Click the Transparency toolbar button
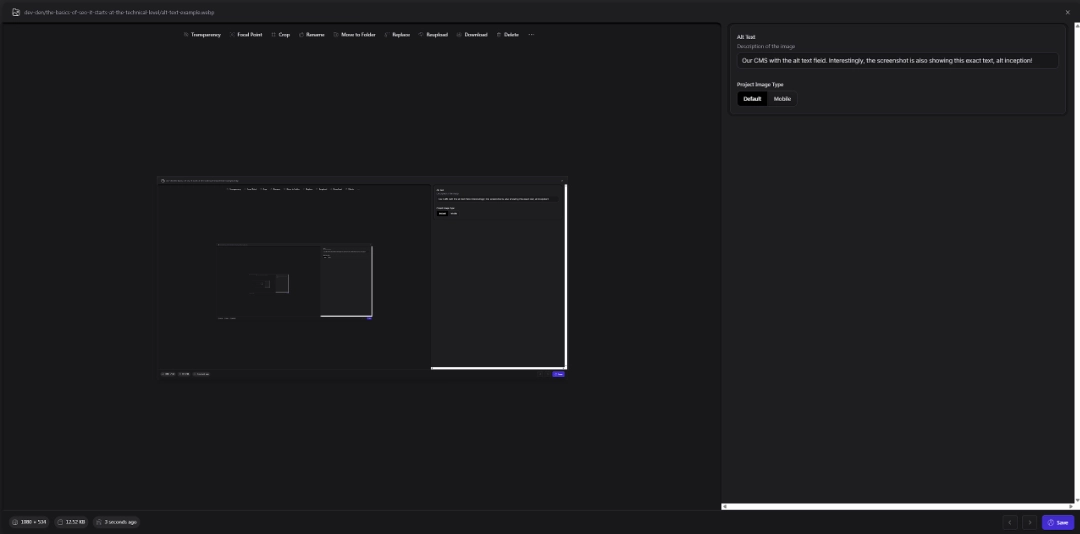 click(x=202, y=34)
